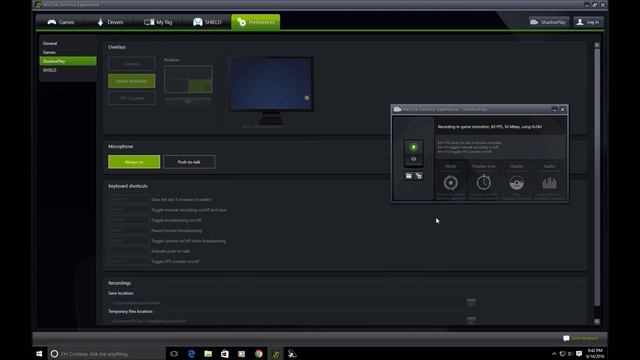Image resolution: width=640 pixels, height=360 pixels.
Task: Select General in the preferences sidebar
Action: (x=68, y=43)
